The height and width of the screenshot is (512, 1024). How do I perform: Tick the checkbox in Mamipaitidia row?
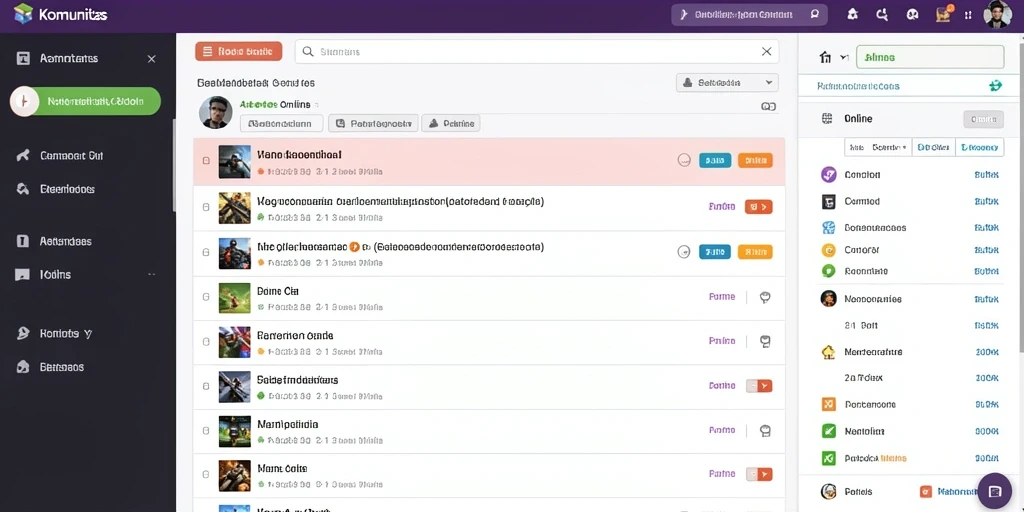[206, 430]
